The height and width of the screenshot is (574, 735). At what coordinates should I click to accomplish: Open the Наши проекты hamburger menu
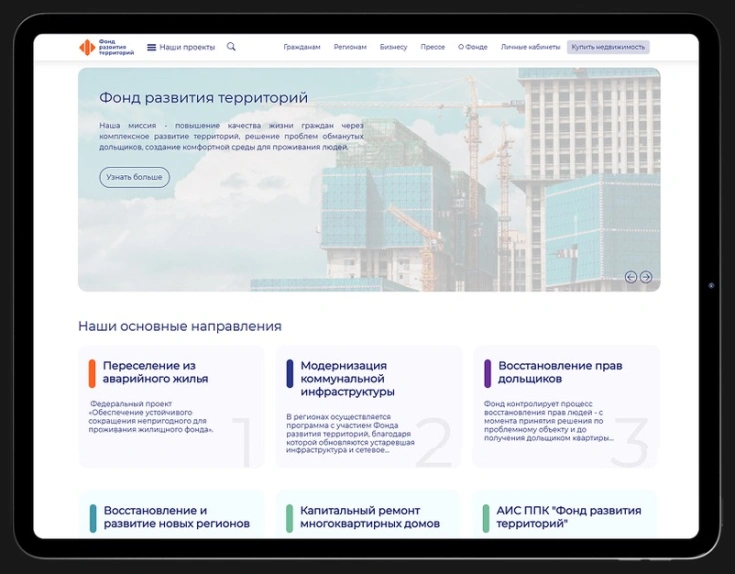pyautogui.click(x=151, y=47)
